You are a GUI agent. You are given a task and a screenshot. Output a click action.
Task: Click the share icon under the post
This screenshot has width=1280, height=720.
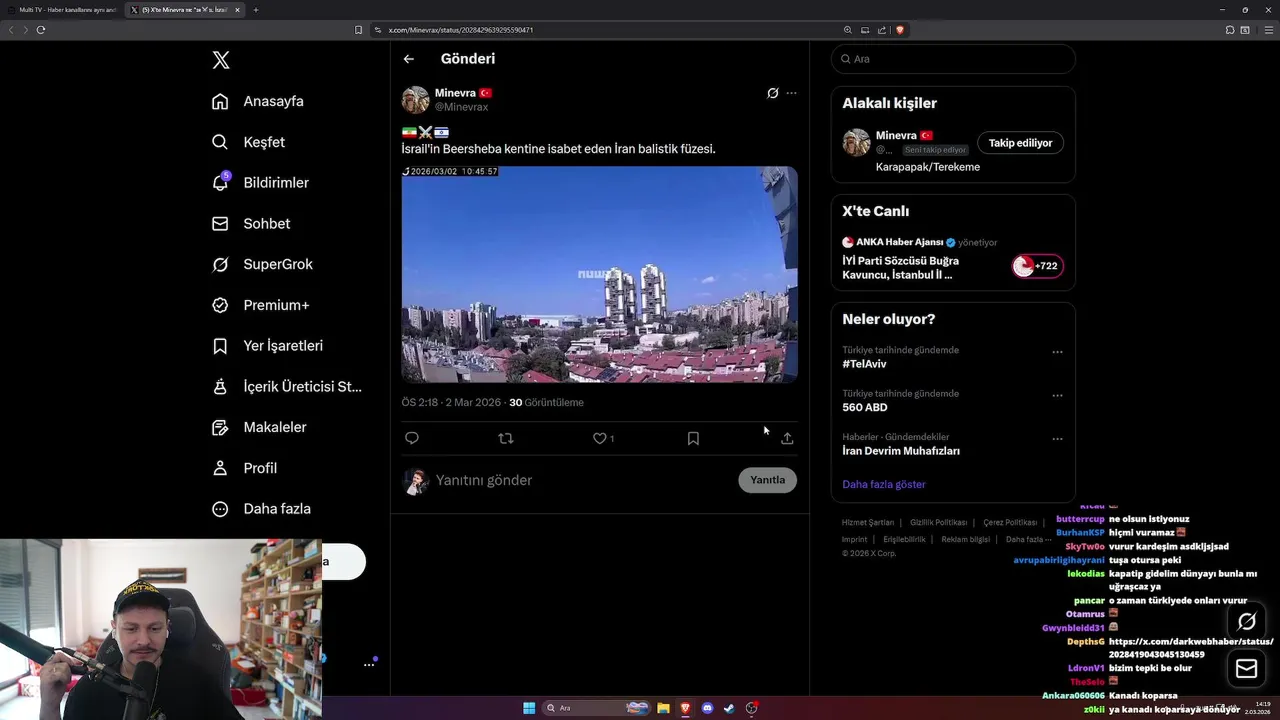pyautogui.click(x=787, y=438)
